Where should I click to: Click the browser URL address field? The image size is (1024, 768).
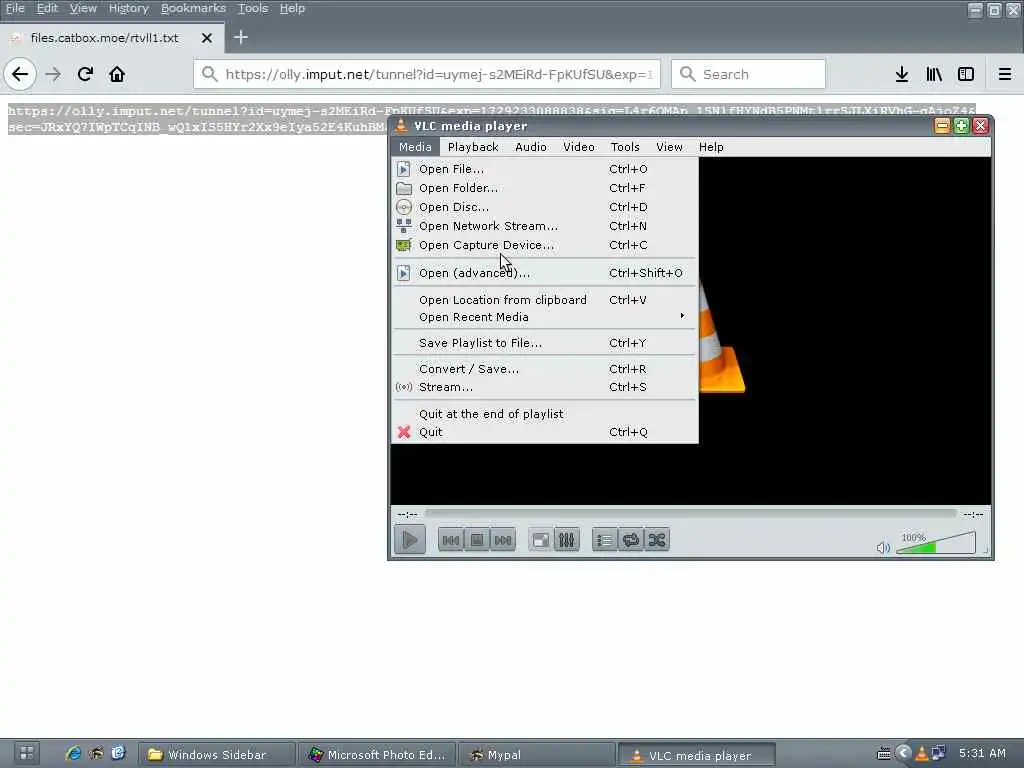(x=427, y=74)
